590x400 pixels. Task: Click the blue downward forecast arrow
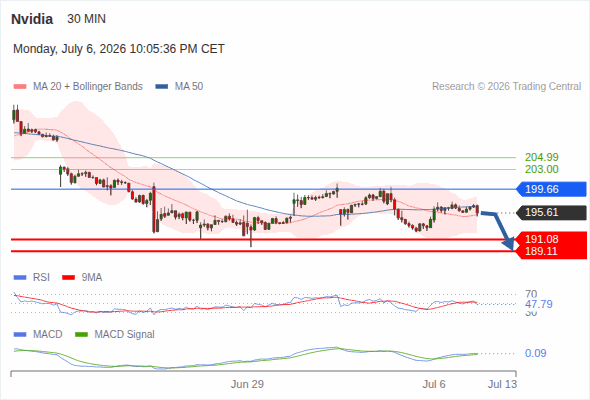(x=498, y=230)
